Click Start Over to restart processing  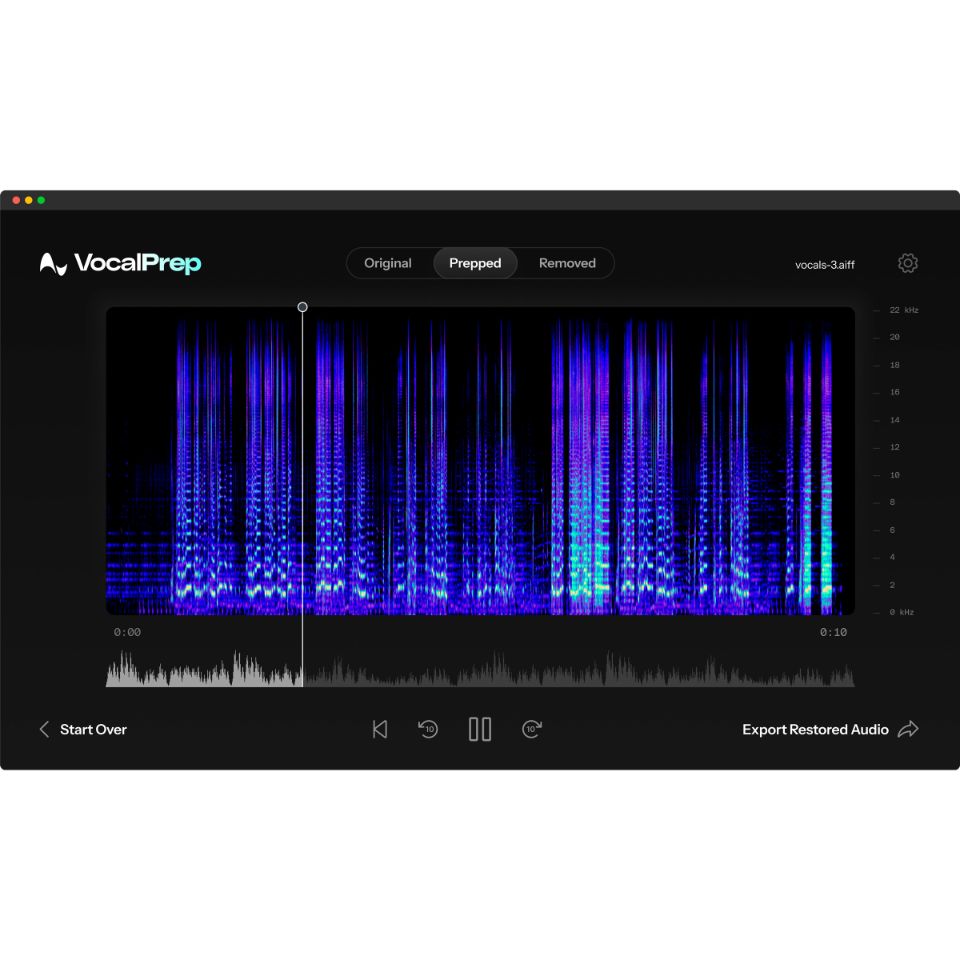(x=92, y=729)
